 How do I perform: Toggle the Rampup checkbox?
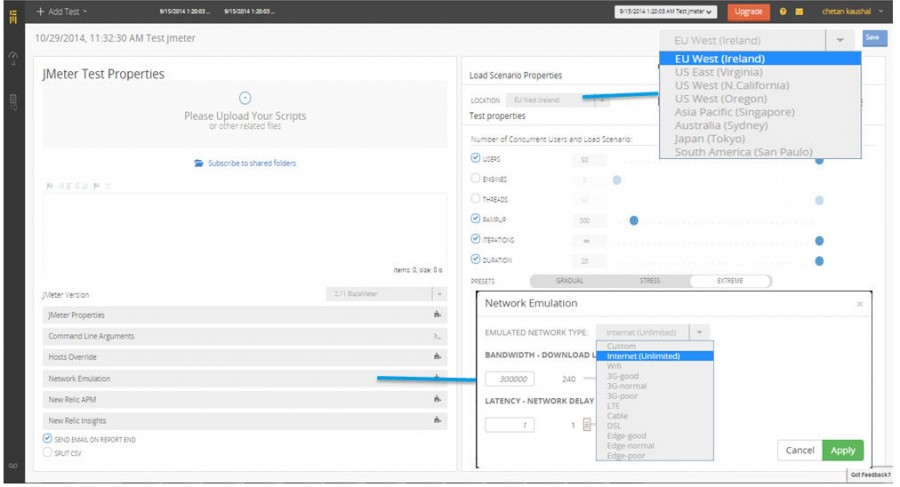(475, 219)
